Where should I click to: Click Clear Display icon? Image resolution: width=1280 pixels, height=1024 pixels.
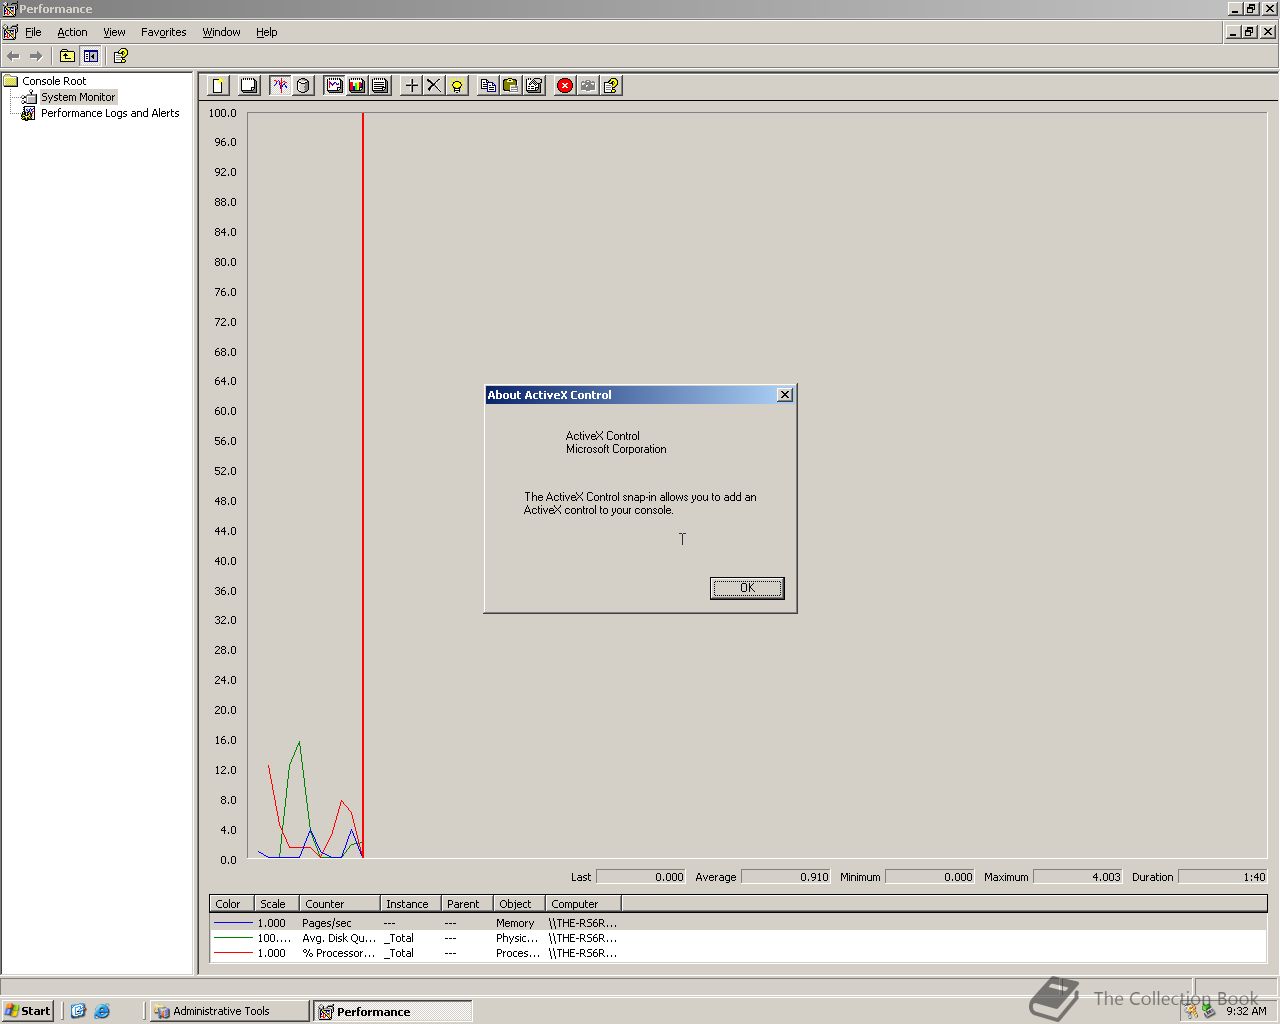[249, 86]
